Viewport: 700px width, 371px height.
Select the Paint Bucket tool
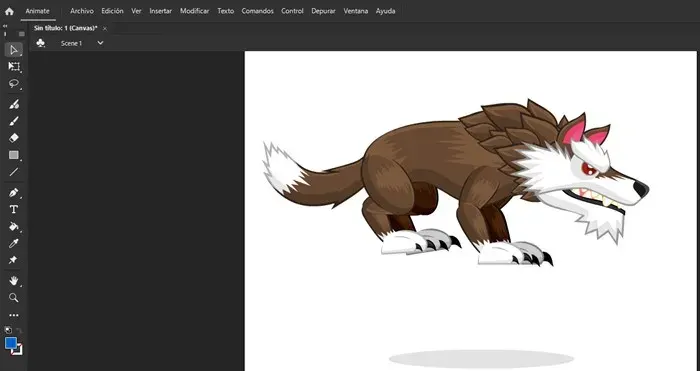(14, 226)
